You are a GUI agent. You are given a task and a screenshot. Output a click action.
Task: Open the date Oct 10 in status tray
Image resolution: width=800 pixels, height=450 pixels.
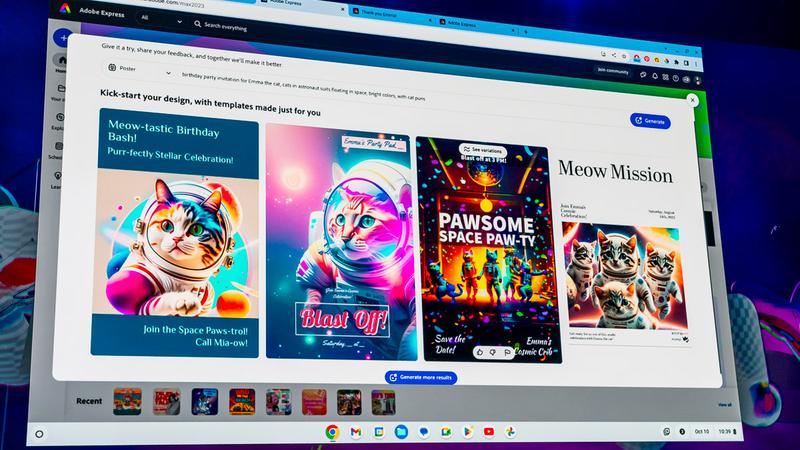[702, 432]
